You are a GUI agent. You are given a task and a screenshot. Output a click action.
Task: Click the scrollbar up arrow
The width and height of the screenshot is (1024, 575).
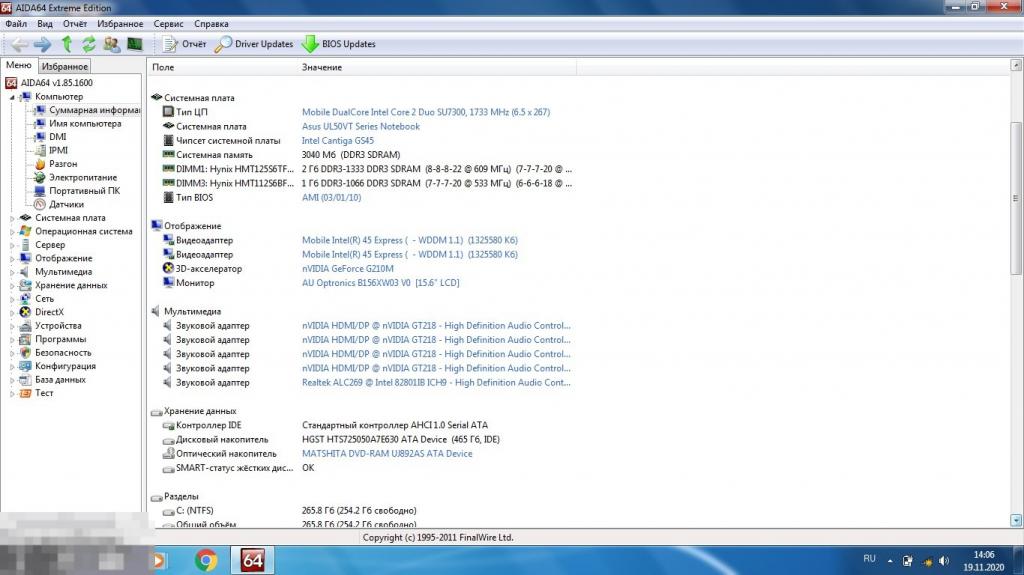coord(1016,65)
